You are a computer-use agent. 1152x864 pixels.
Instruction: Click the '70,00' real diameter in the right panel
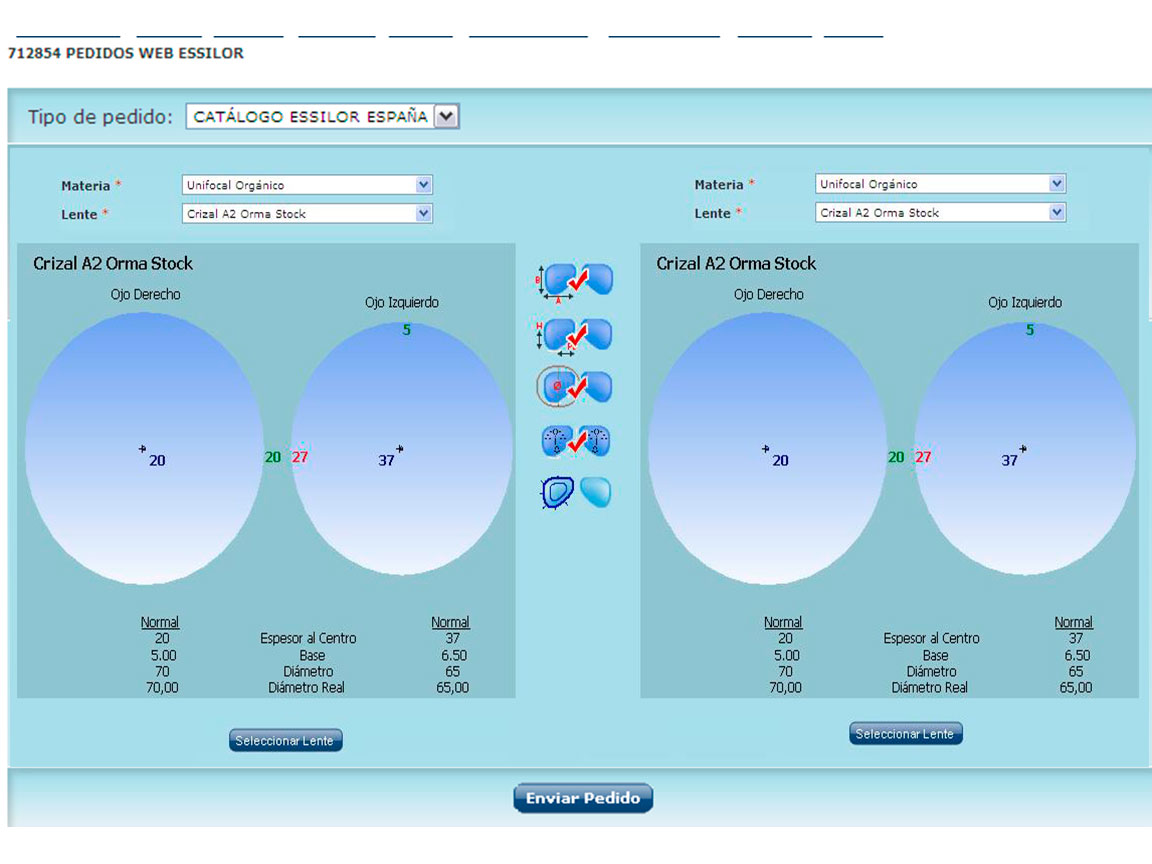point(785,688)
